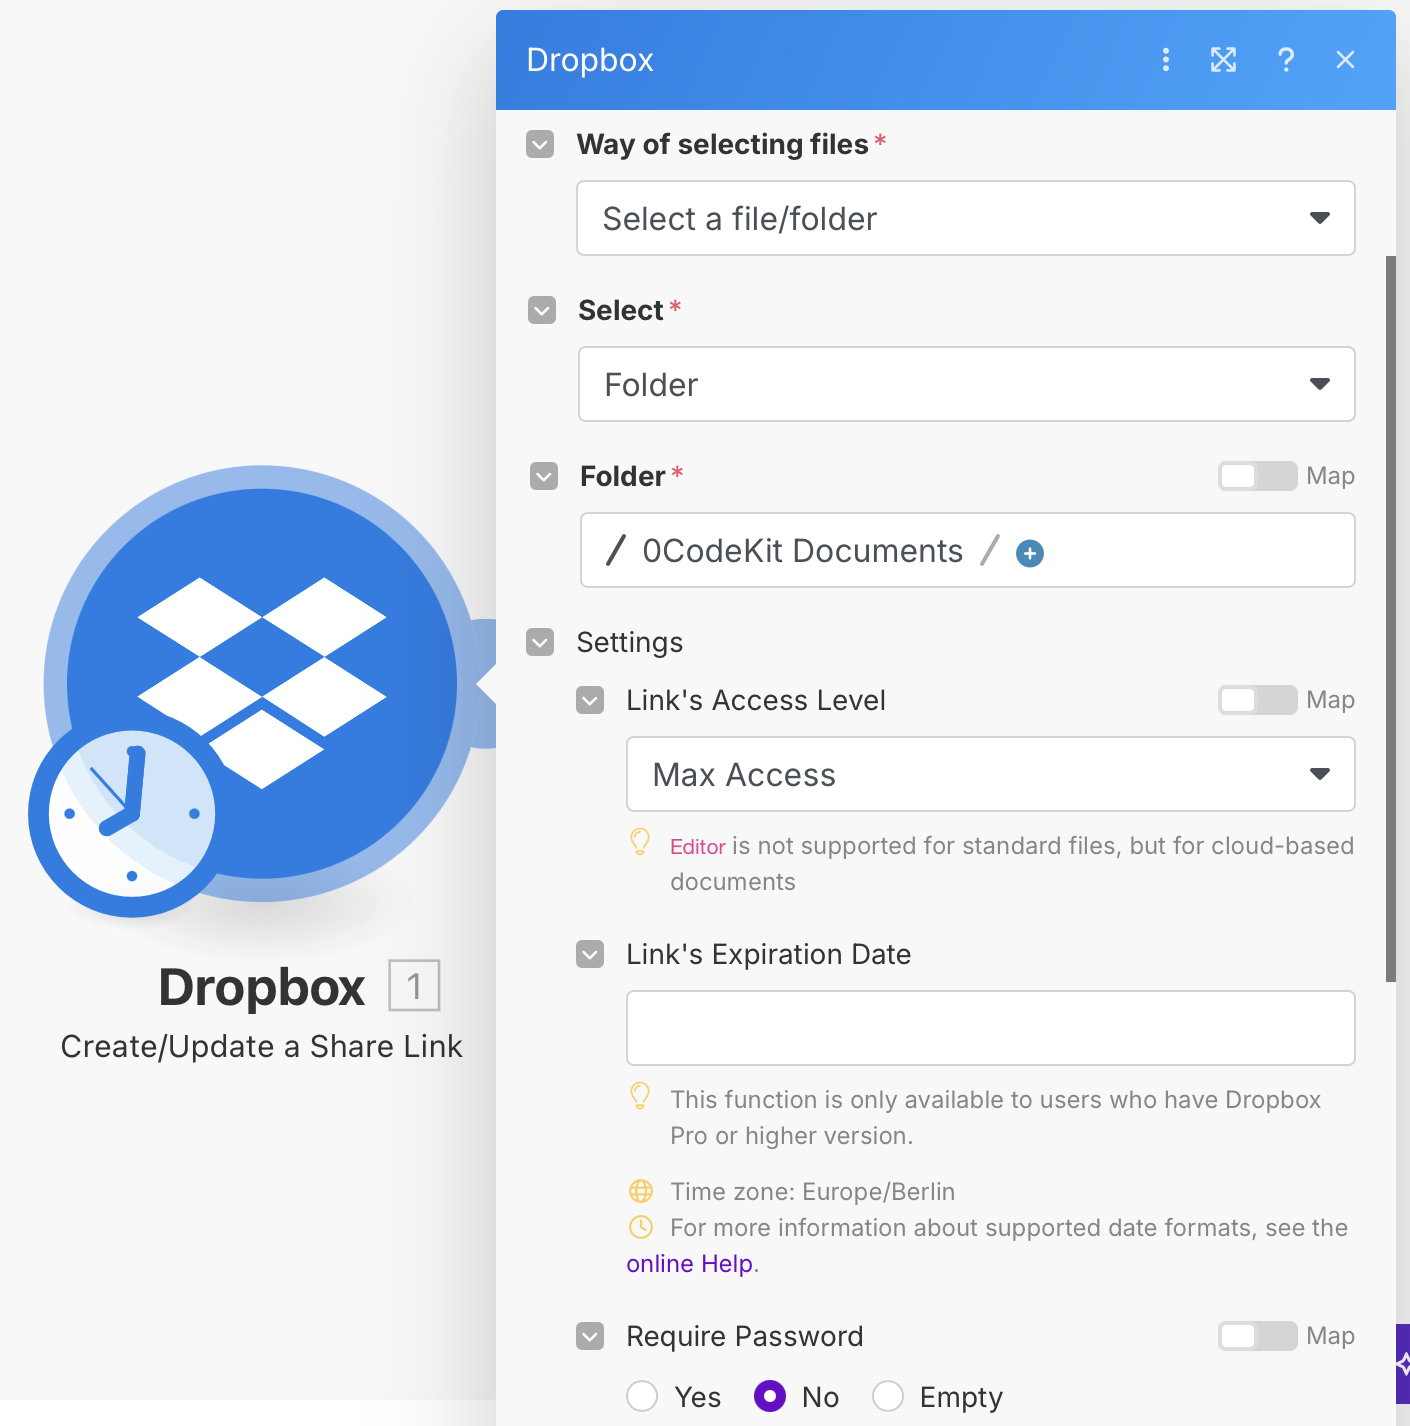Collapse the Require Password field
This screenshot has width=1410, height=1426.
(x=590, y=1336)
